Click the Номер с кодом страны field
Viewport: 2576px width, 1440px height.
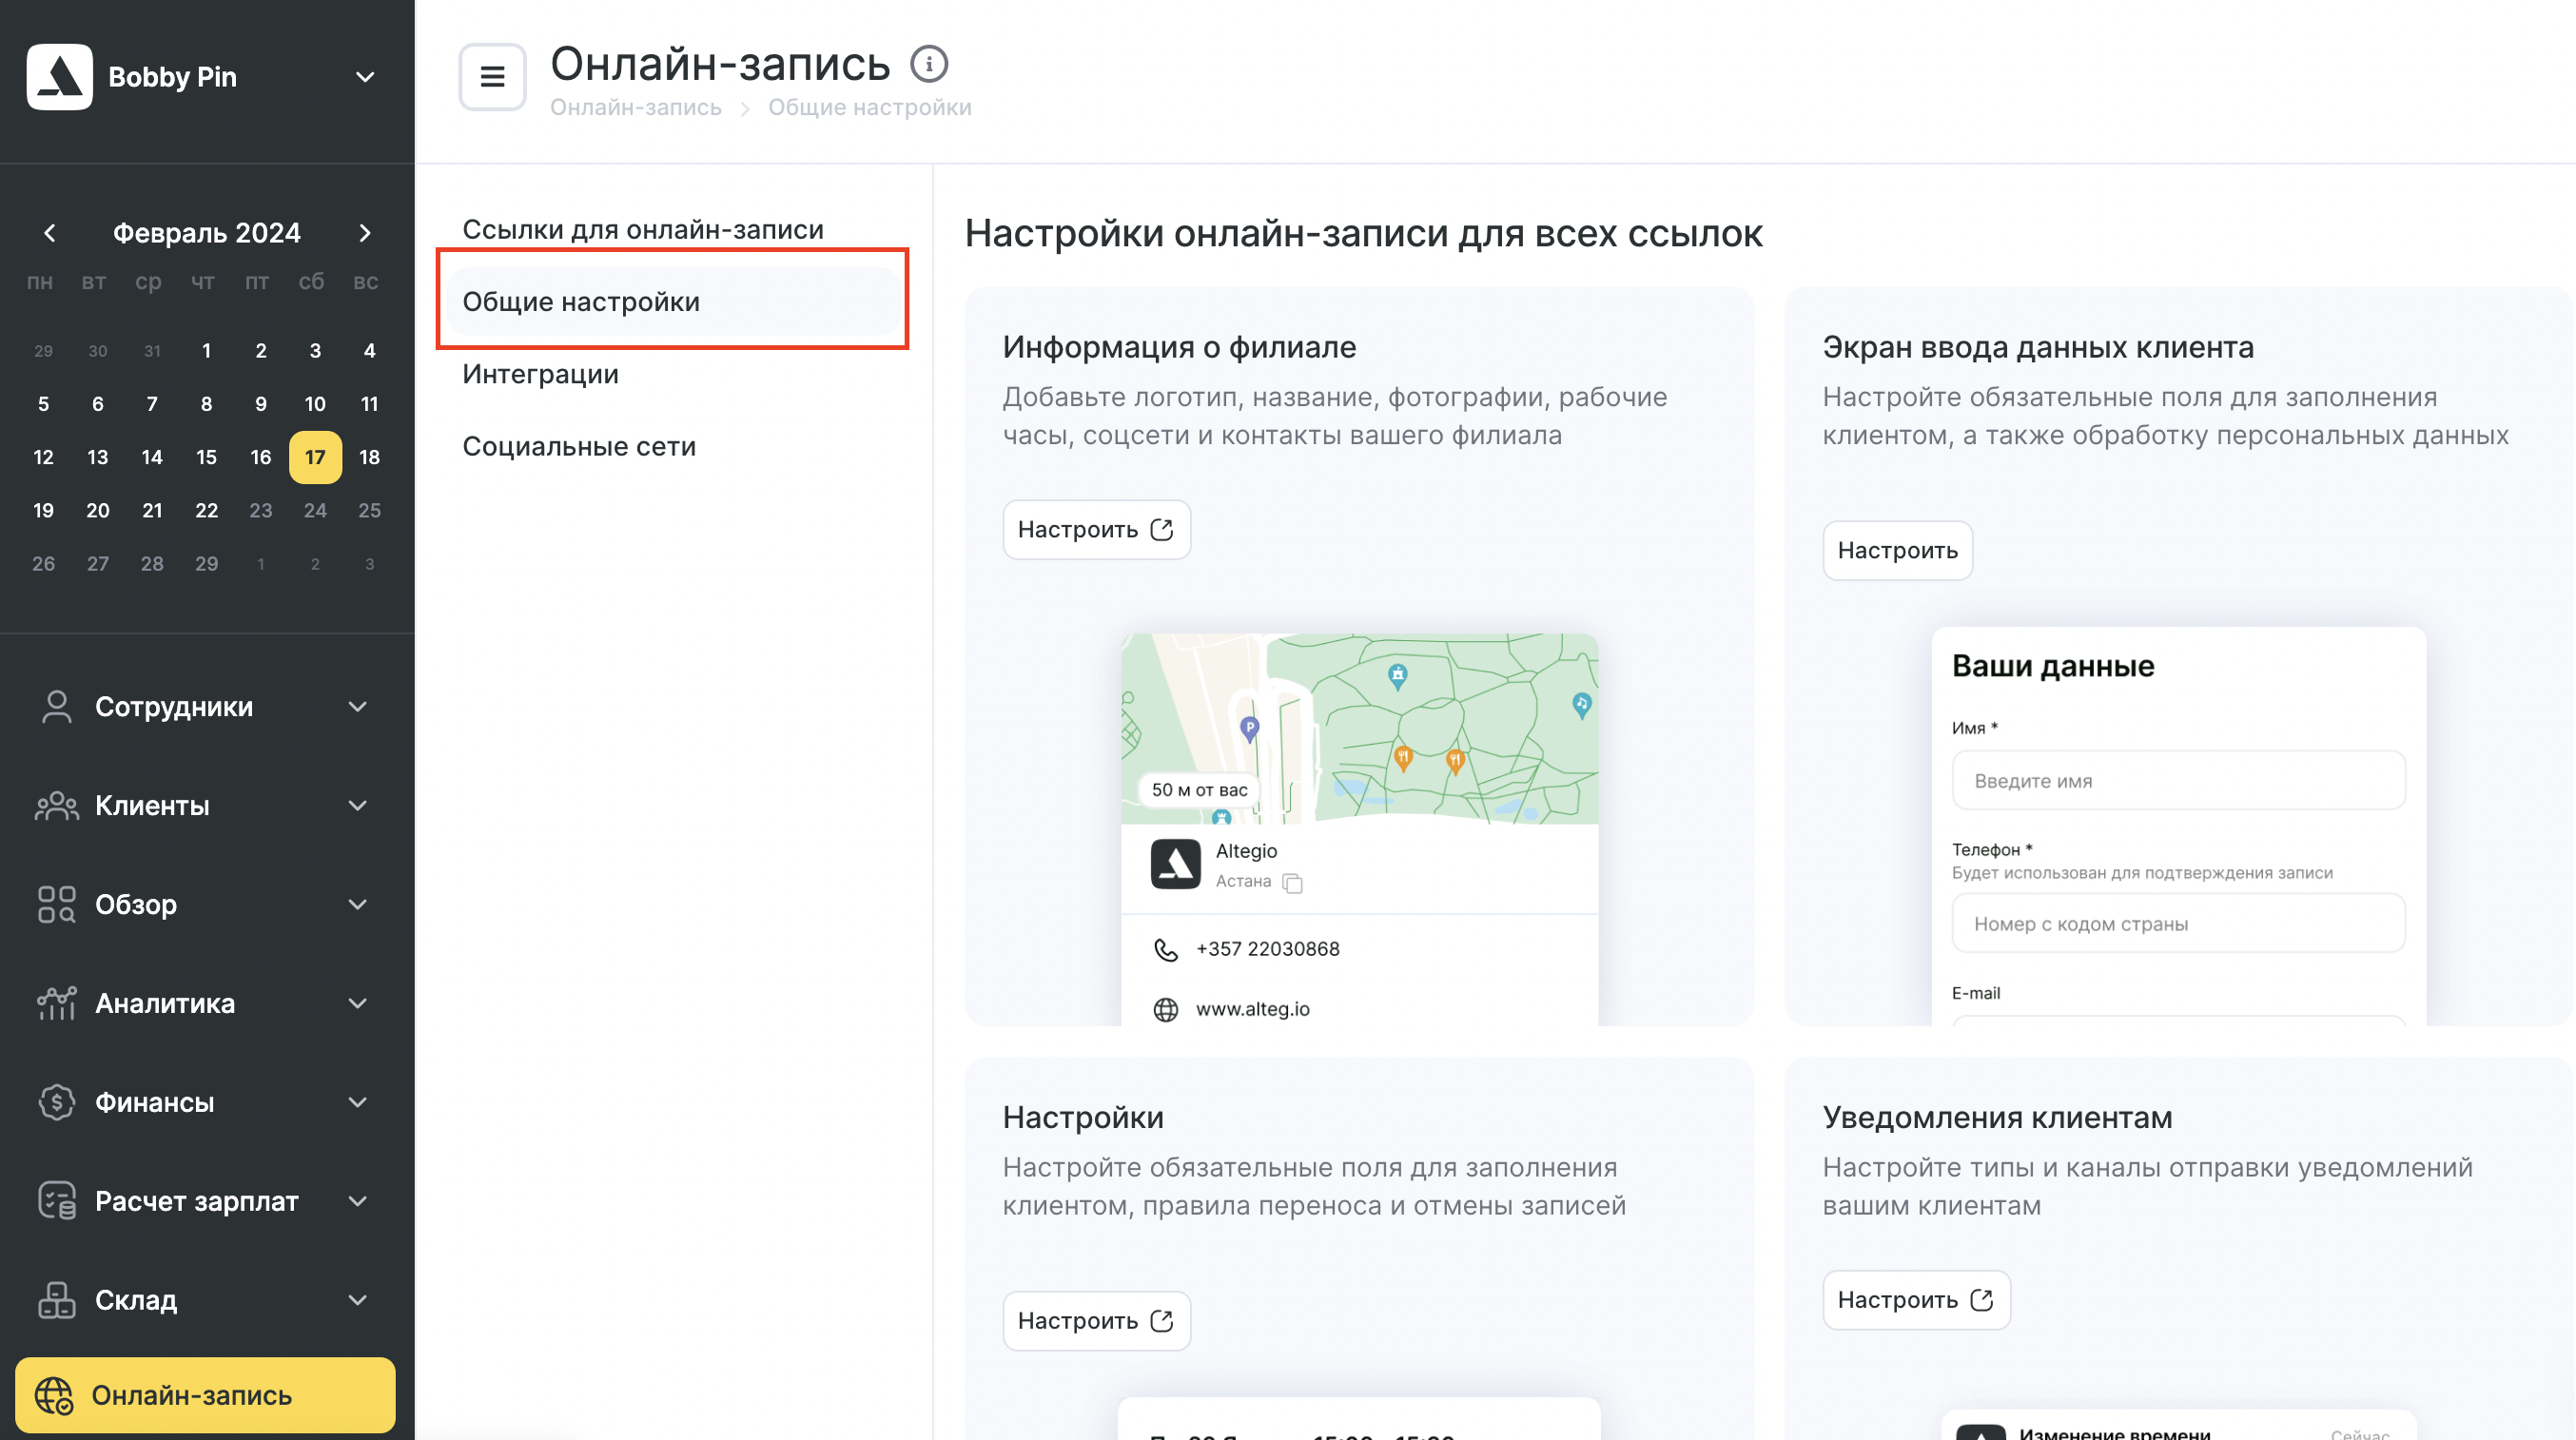click(x=2178, y=923)
